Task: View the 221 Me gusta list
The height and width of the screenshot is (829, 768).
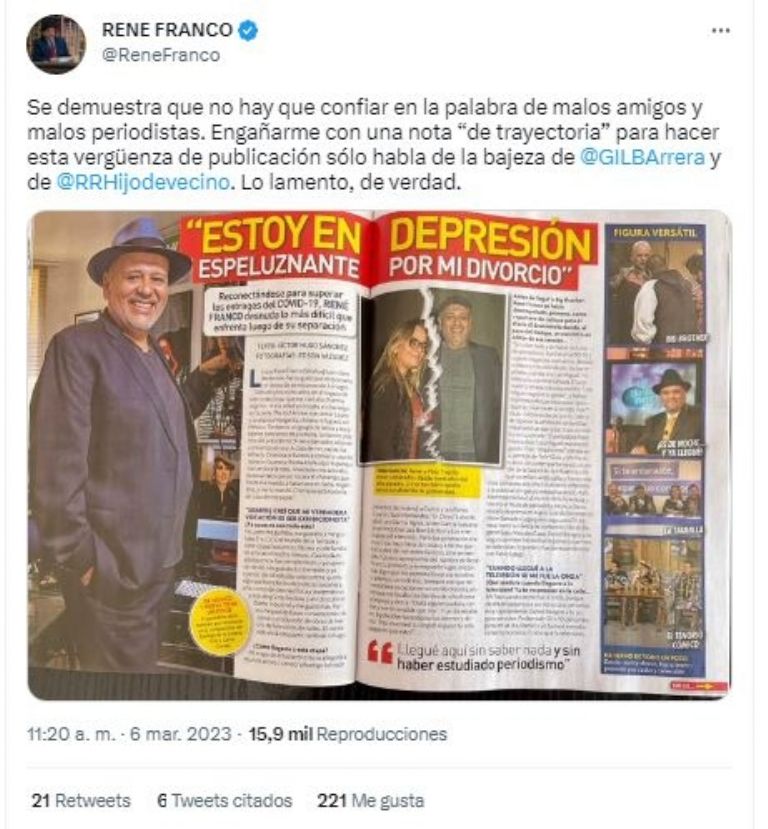Action: 371,800
